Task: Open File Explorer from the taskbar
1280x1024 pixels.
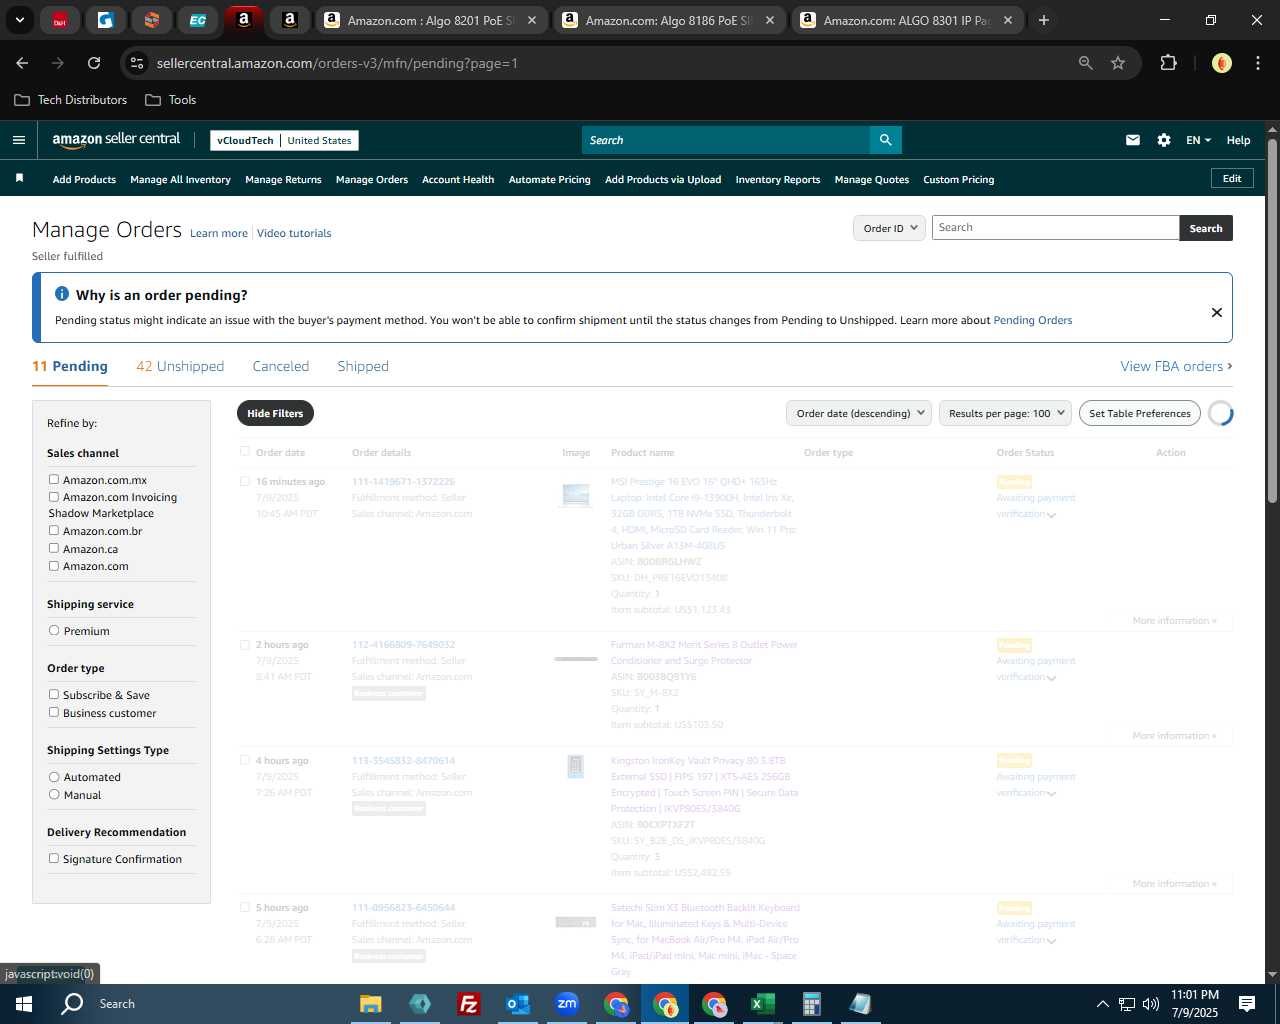Action: [x=370, y=1004]
